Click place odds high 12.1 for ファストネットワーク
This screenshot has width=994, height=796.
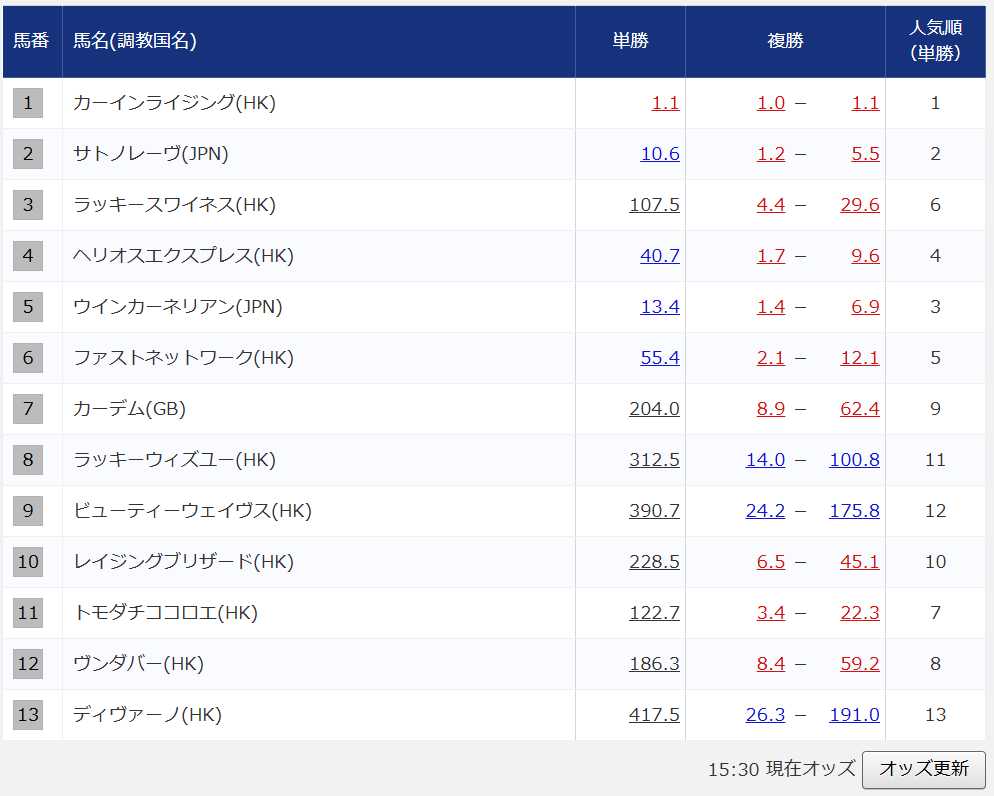[x=860, y=358]
